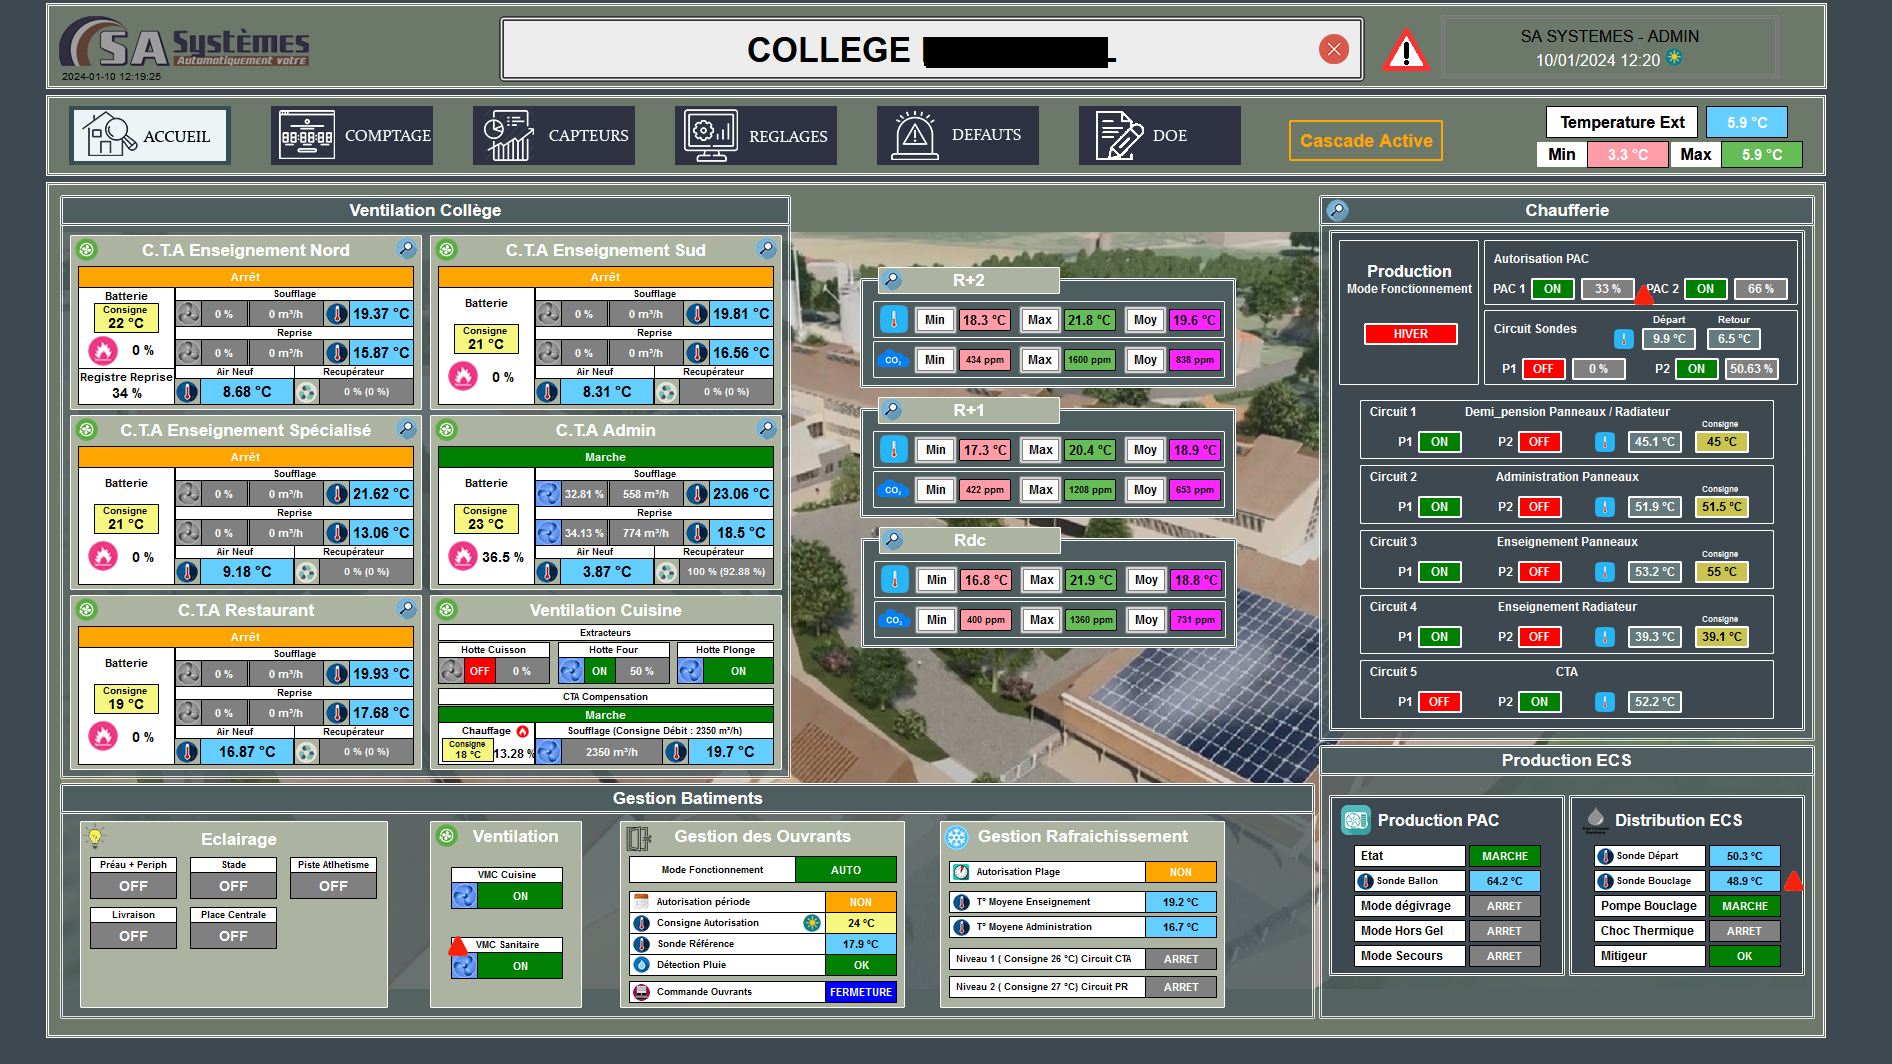Screen dimensions: 1892x1064
Task: Click the red HIVER mode indicator
Action: 1410,334
